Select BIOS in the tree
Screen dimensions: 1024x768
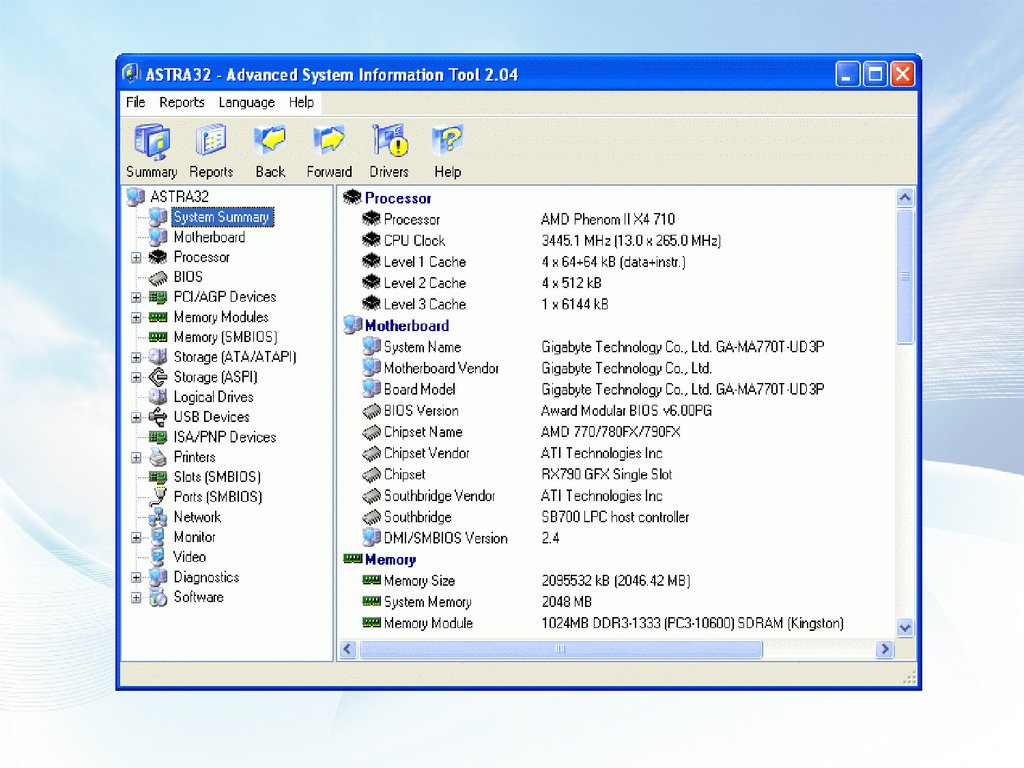(x=188, y=277)
